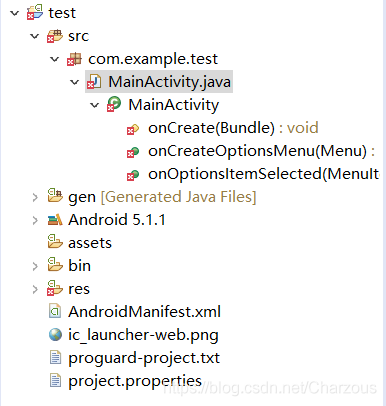Click the onCreate method icon
386x406 pixels.
[133, 128]
